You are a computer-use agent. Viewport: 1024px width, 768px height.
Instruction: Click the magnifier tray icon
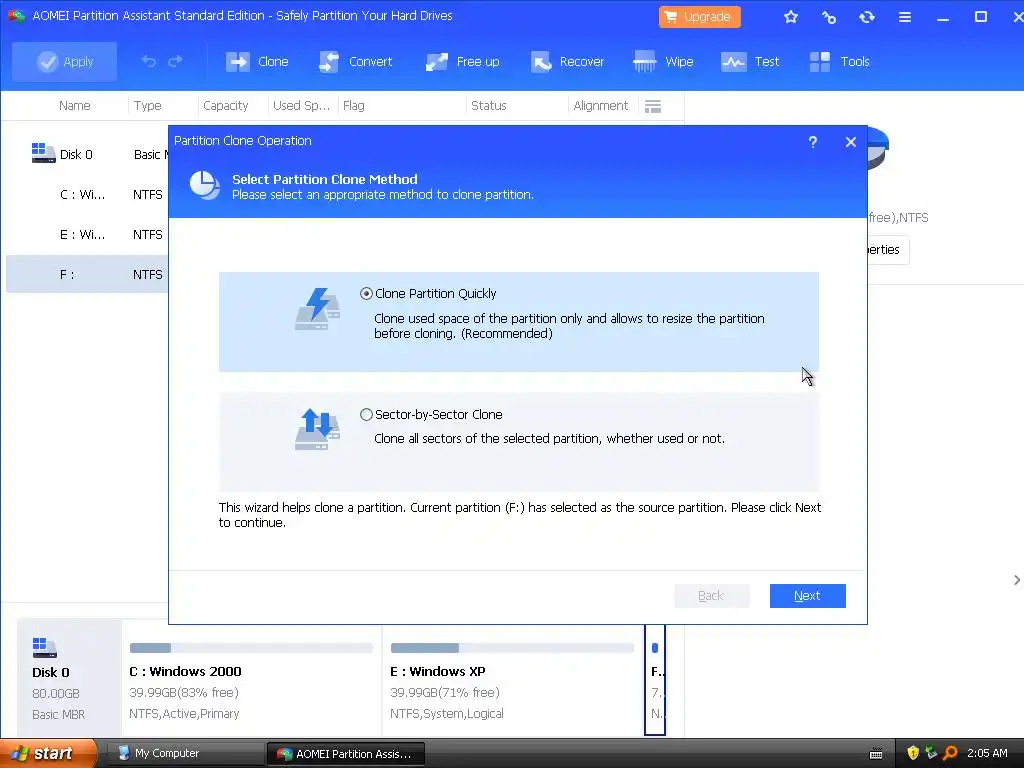(x=950, y=754)
